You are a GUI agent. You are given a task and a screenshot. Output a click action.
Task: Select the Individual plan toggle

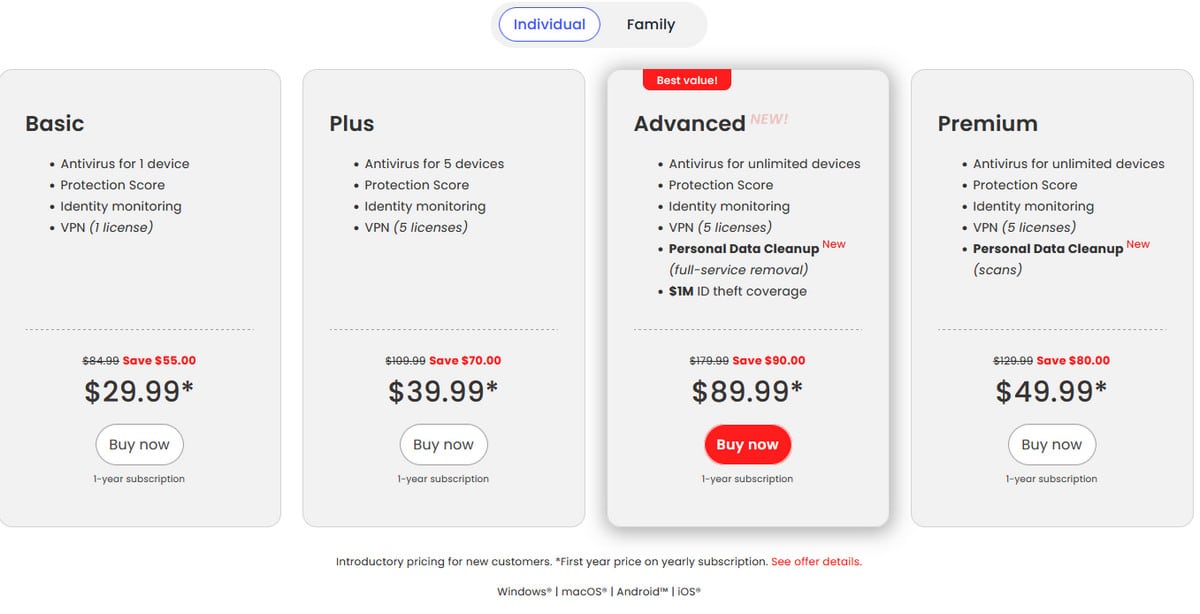[x=549, y=24]
